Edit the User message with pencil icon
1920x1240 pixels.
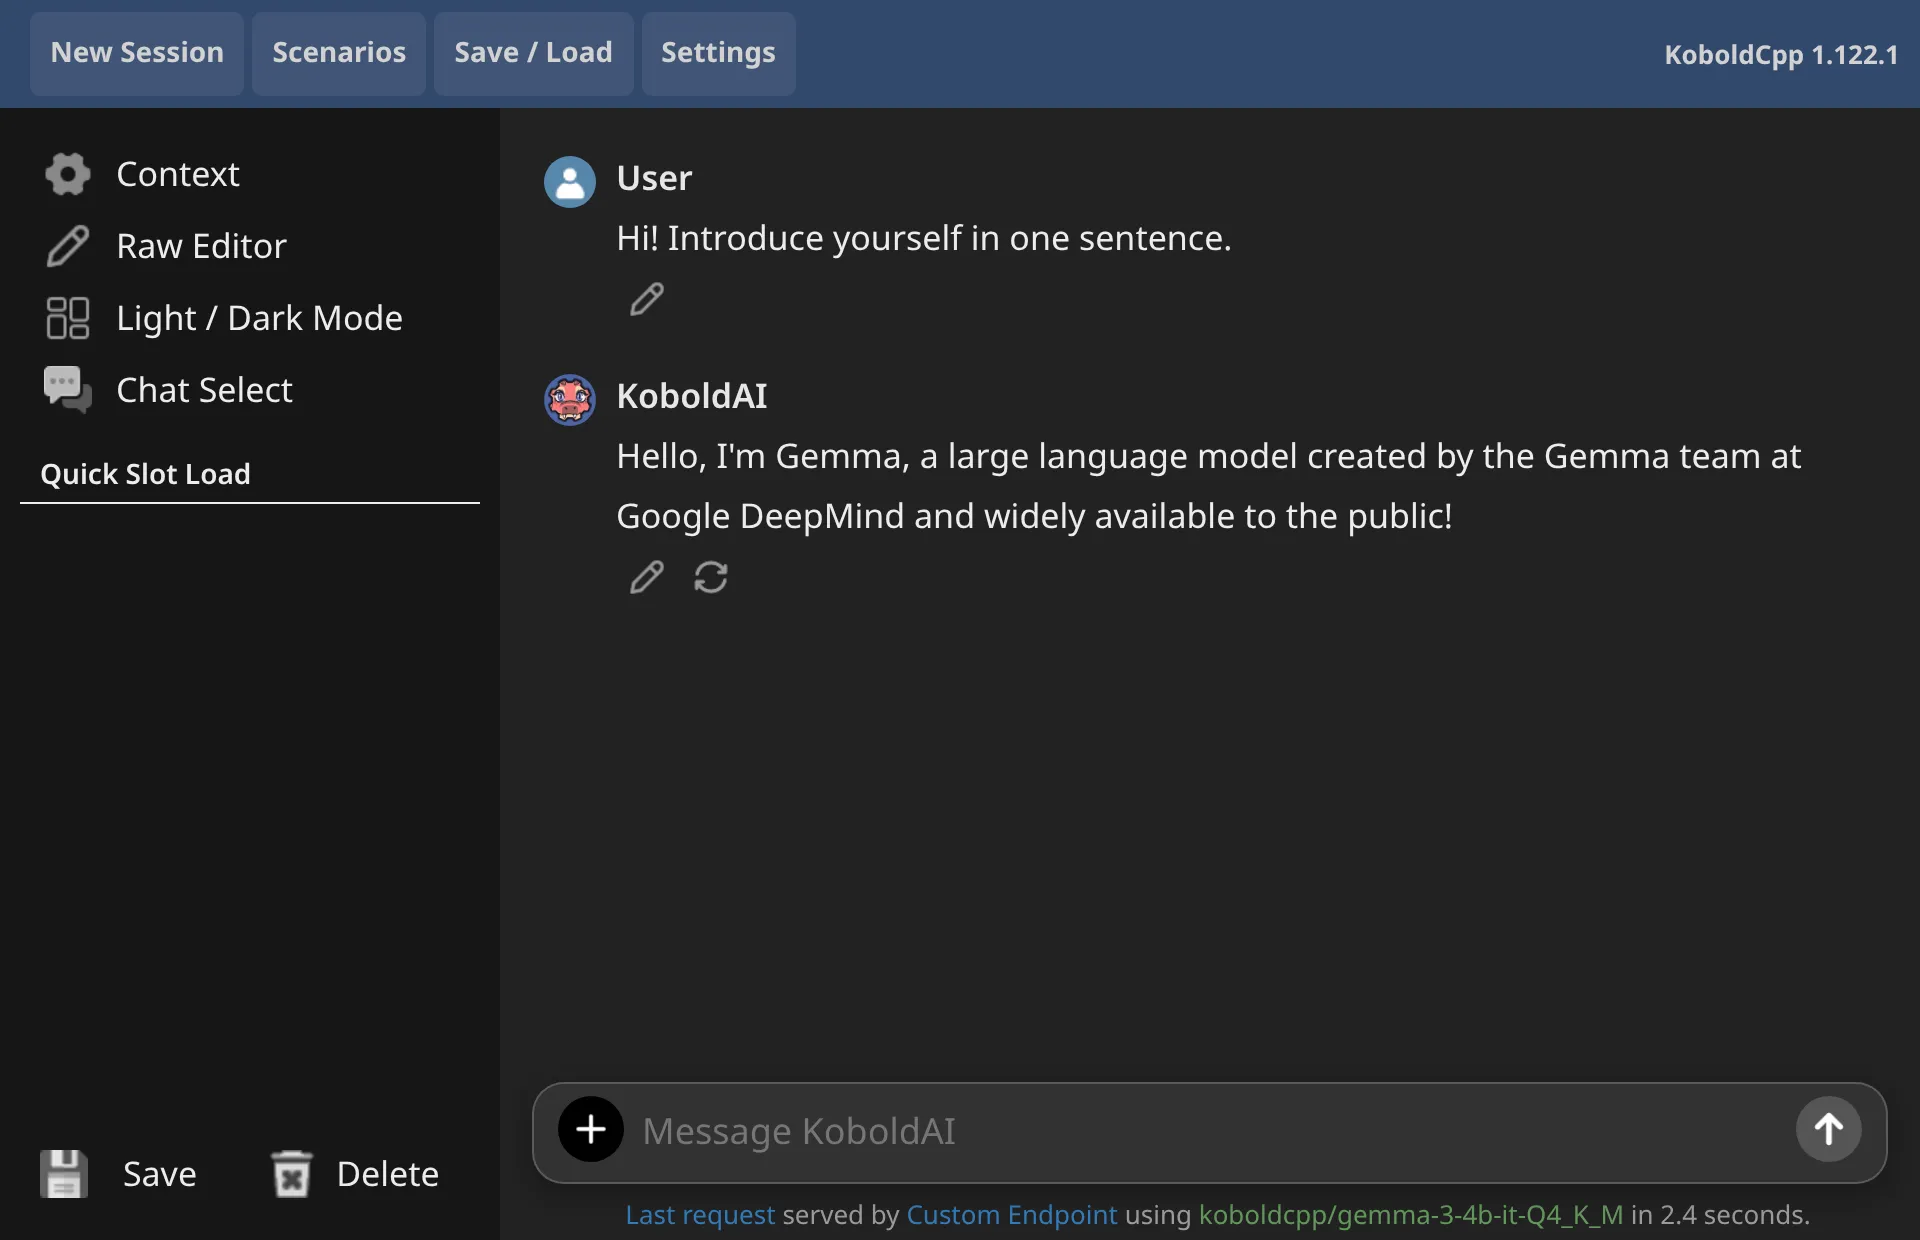pyautogui.click(x=647, y=299)
